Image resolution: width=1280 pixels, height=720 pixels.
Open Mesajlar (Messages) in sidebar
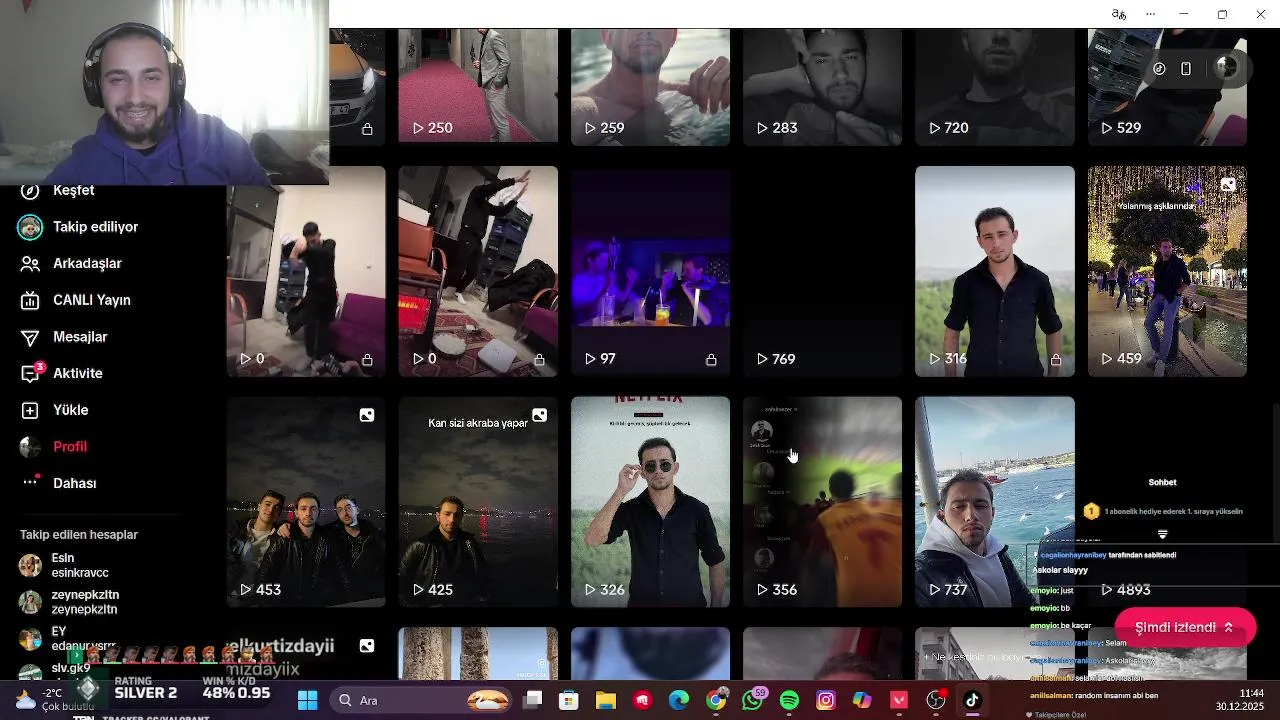(x=65, y=337)
